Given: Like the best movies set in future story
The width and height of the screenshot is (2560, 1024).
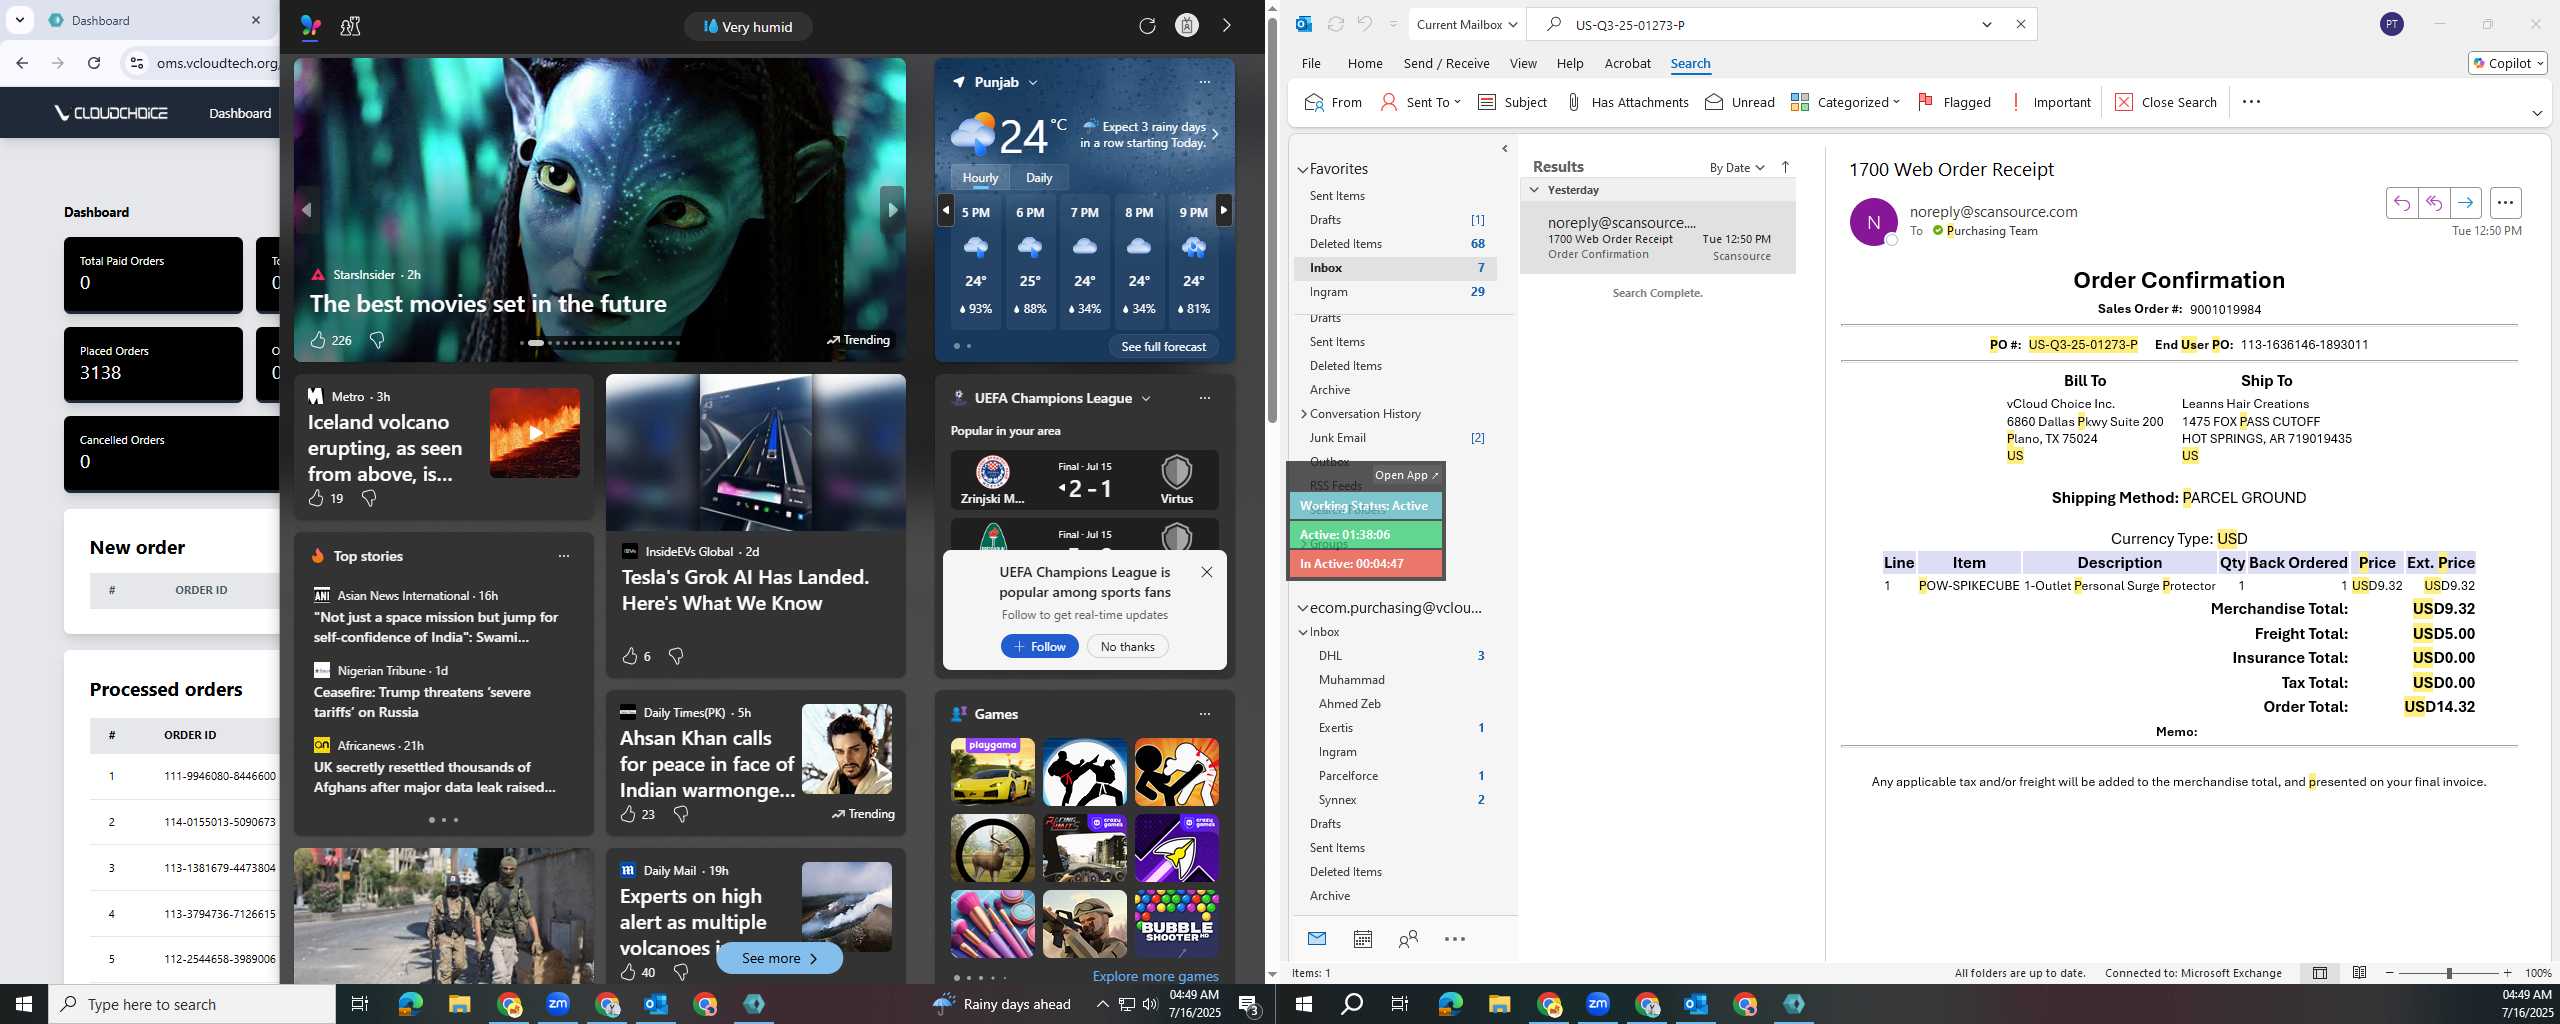Looking at the screenshot, I should coord(318,340).
